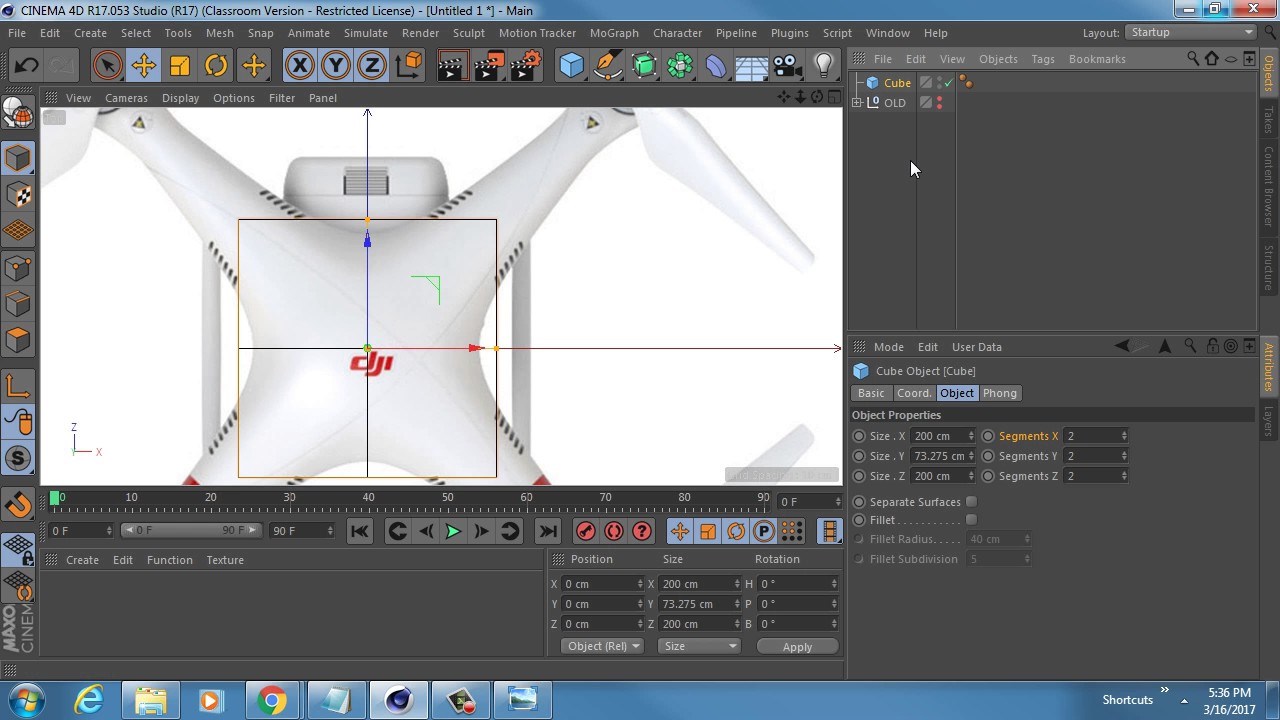The width and height of the screenshot is (1280, 720).
Task: Open the Camera object icon
Action: 787,67
